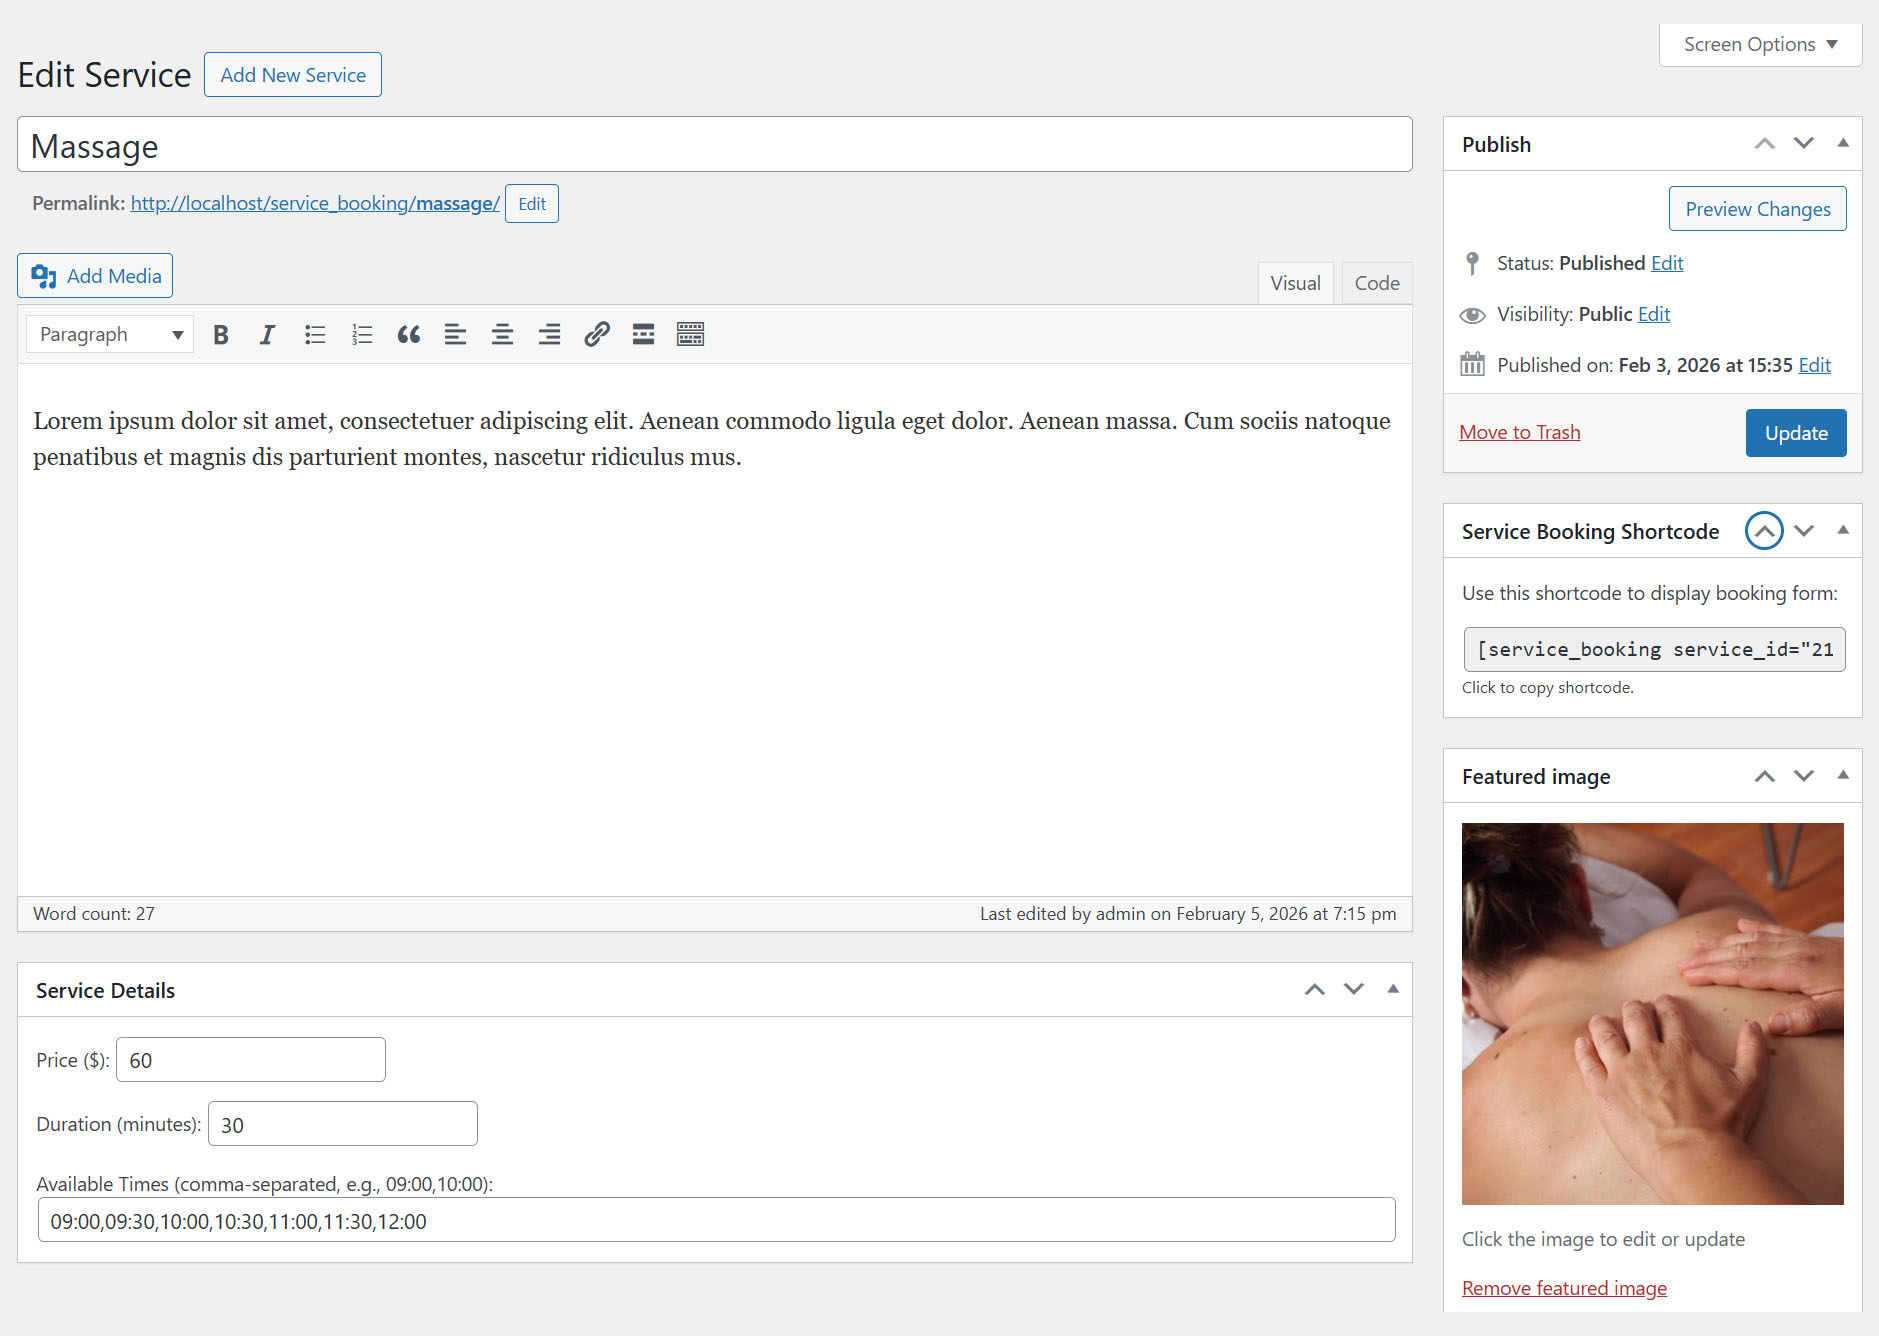Insert the Read More tag
The image size is (1879, 1336).
(x=643, y=334)
